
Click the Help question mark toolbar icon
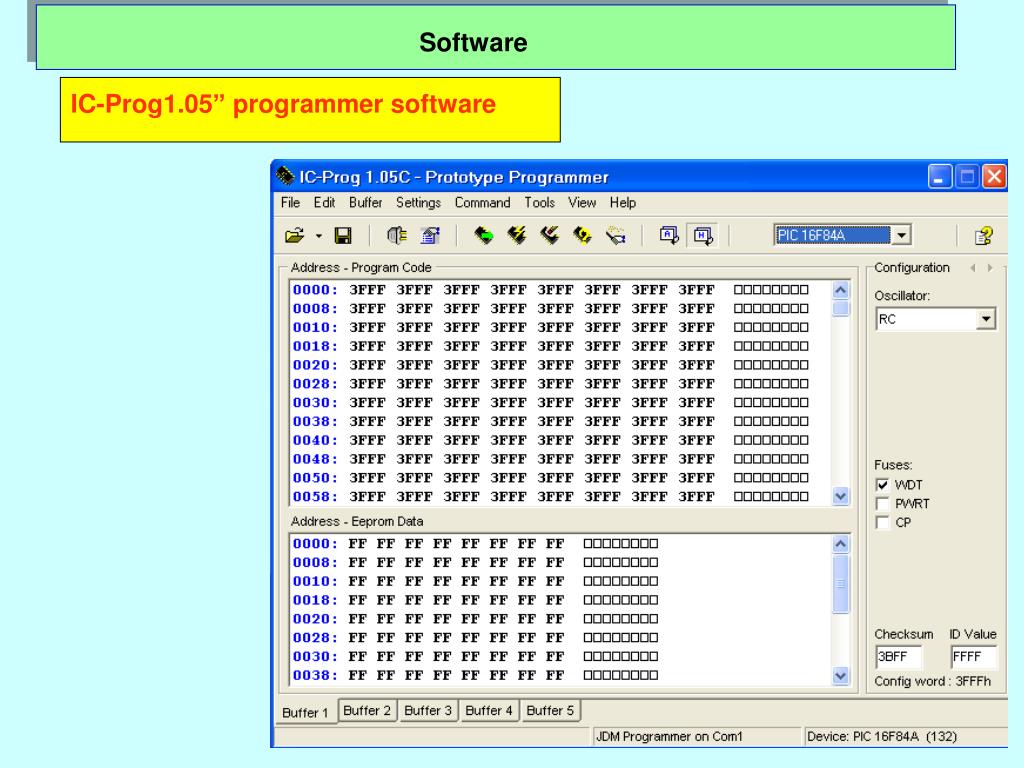[x=984, y=235]
